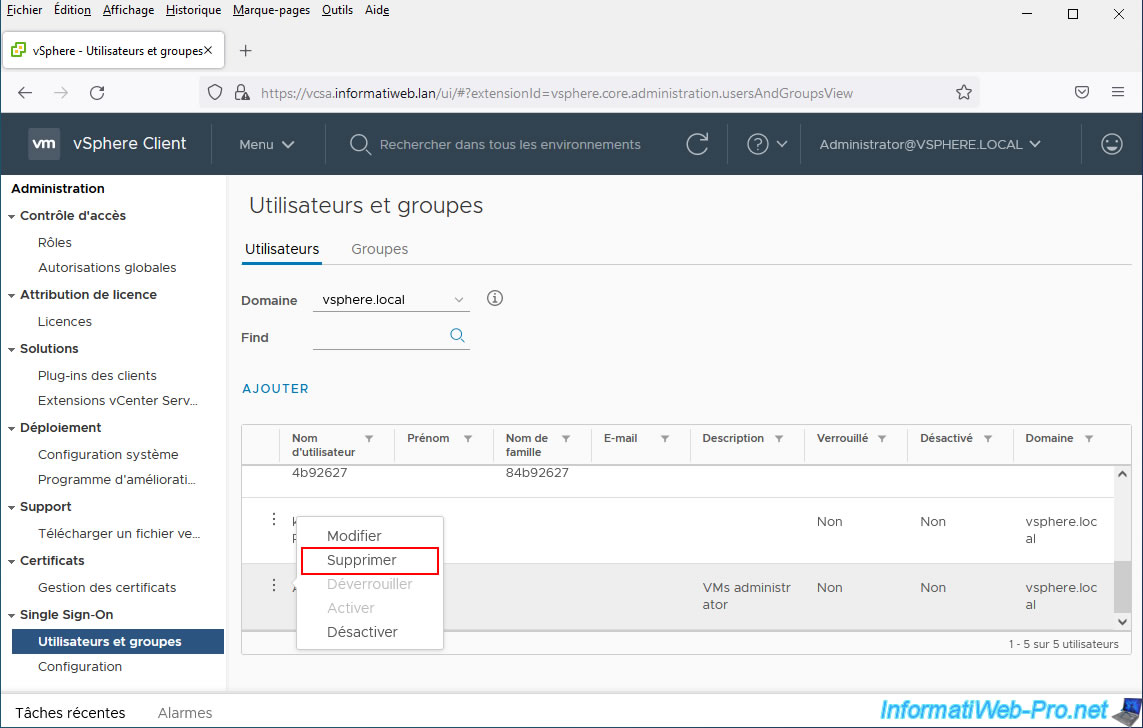Click the padlock site security icon

coord(242,93)
